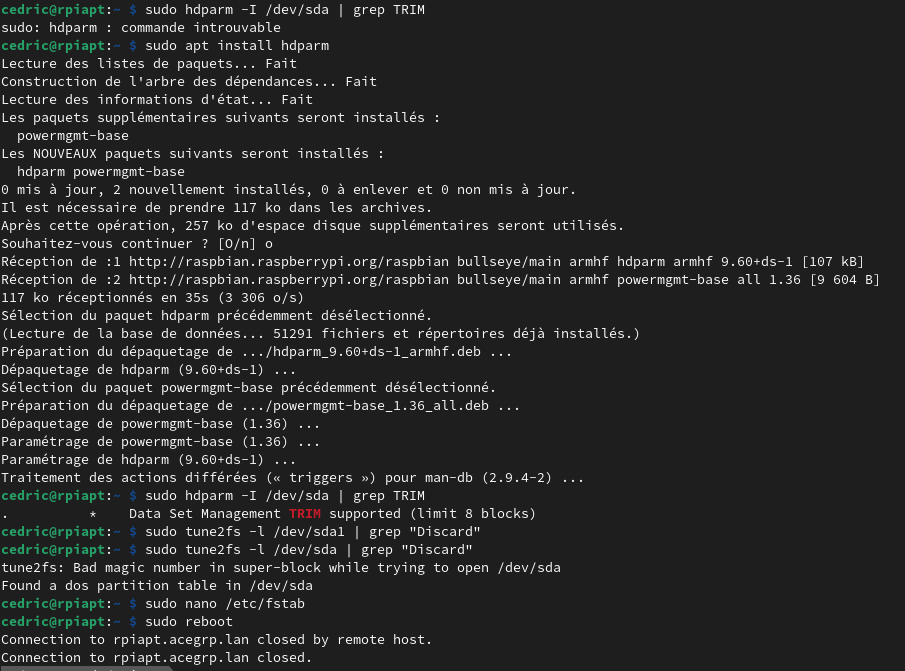Click the 'sudo apt install hdparm' command

click(237, 46)
